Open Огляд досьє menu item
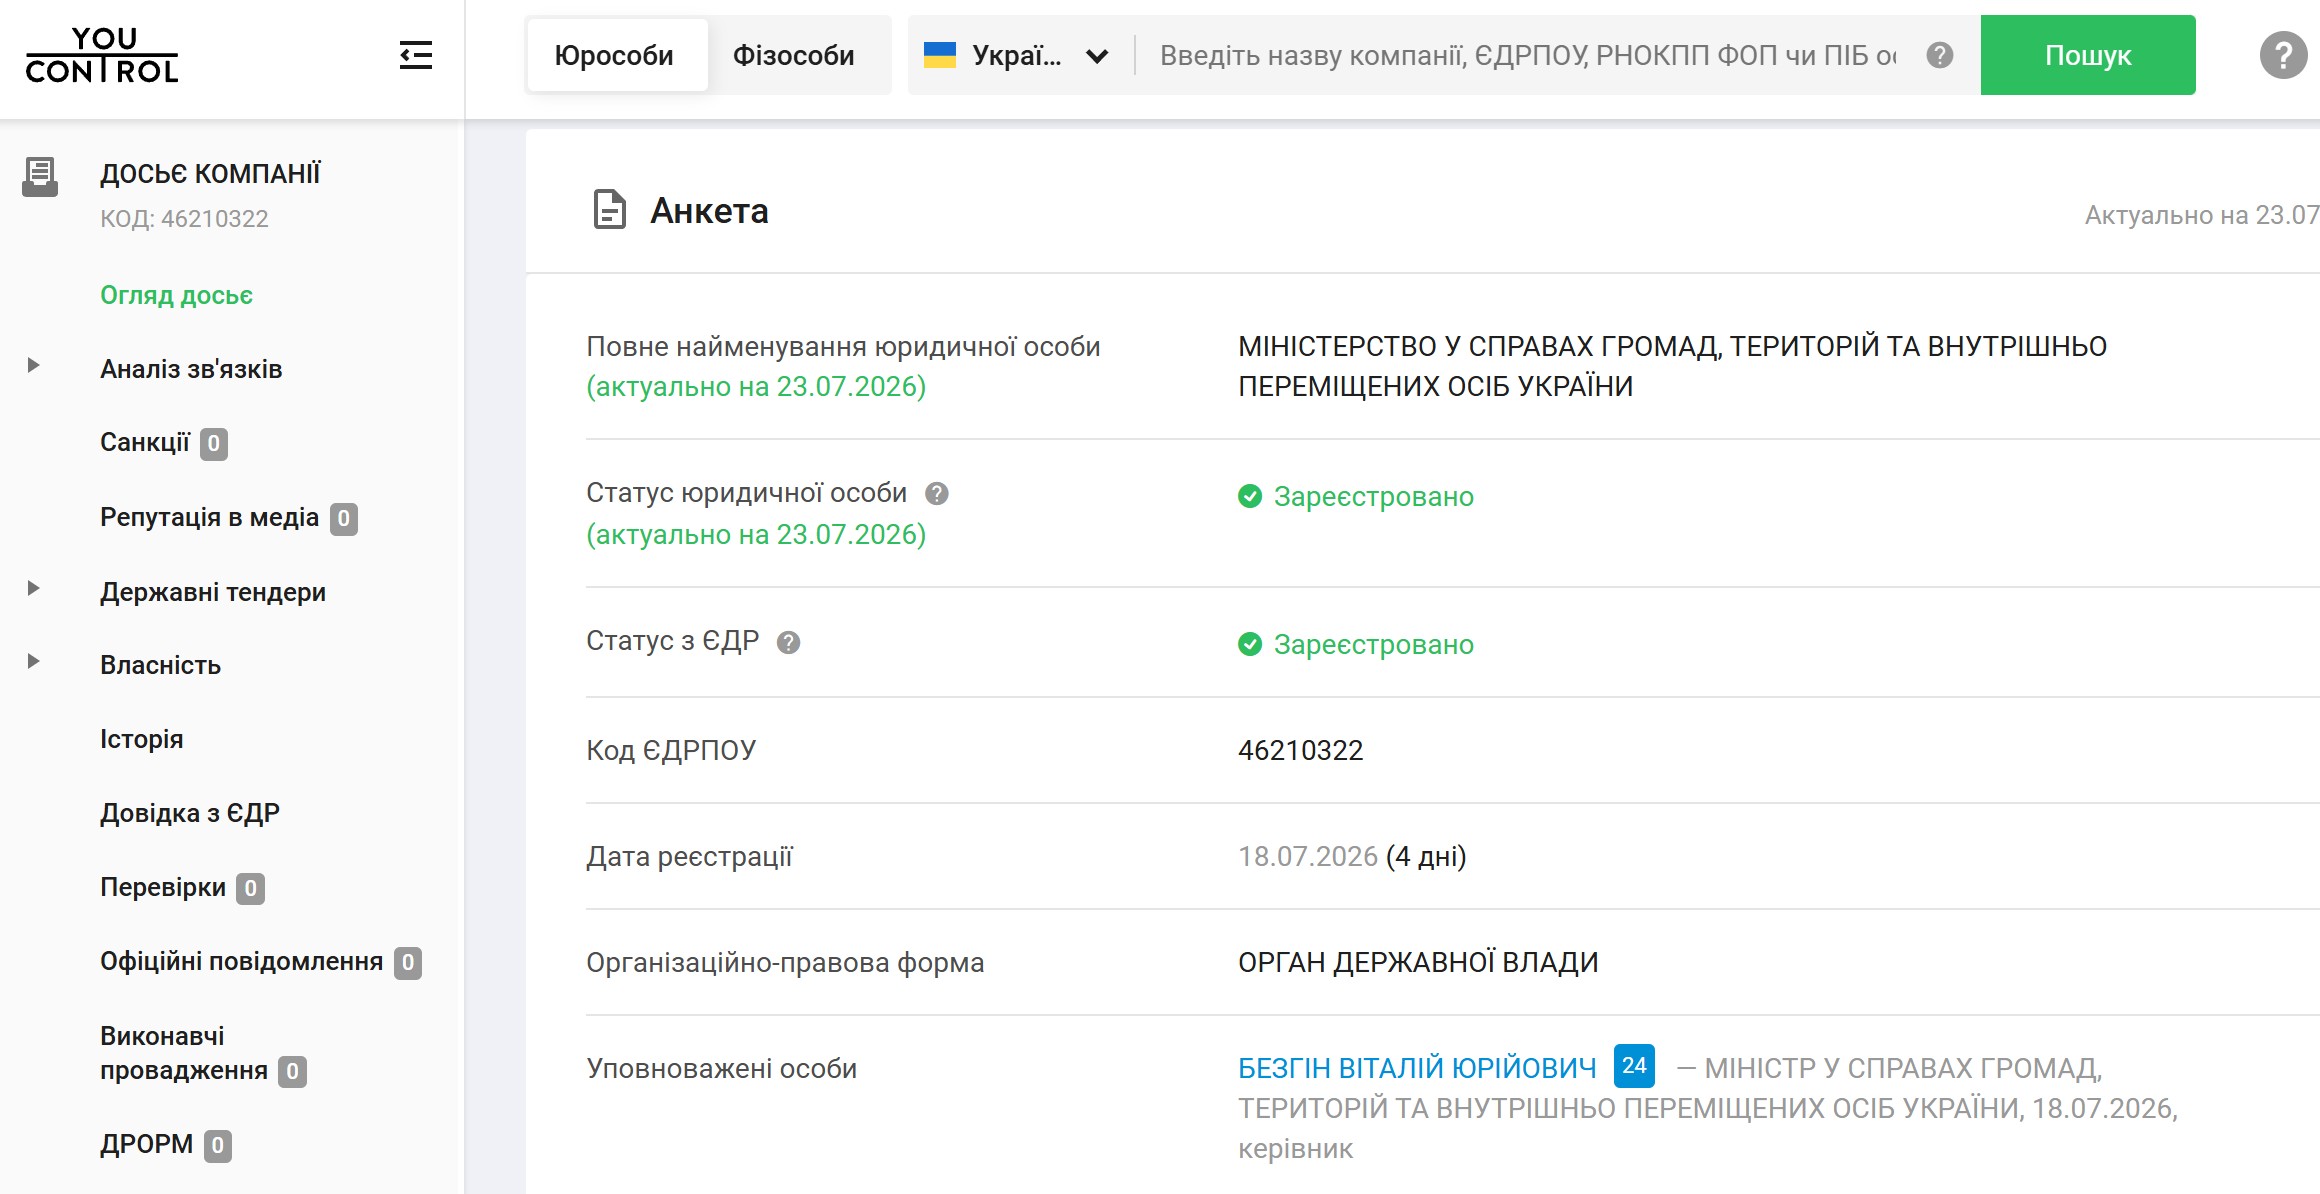This screenshot has height=1194, width=2320. (176, 295)
